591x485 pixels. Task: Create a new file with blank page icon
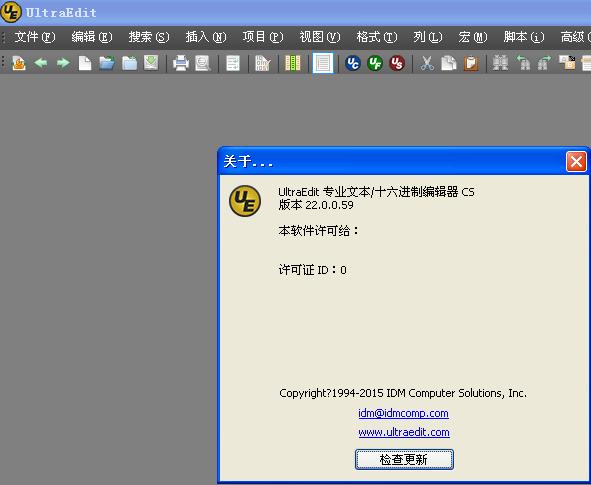click(85, 63)
